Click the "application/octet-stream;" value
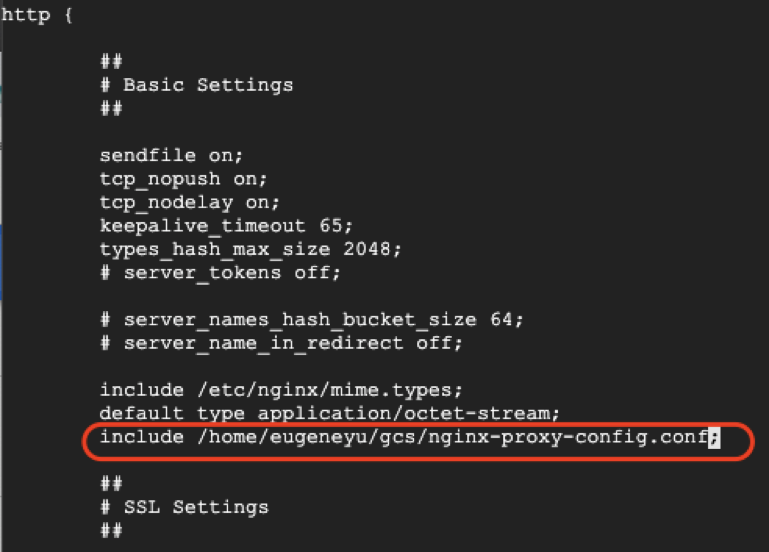 click(x=404, y=413)
